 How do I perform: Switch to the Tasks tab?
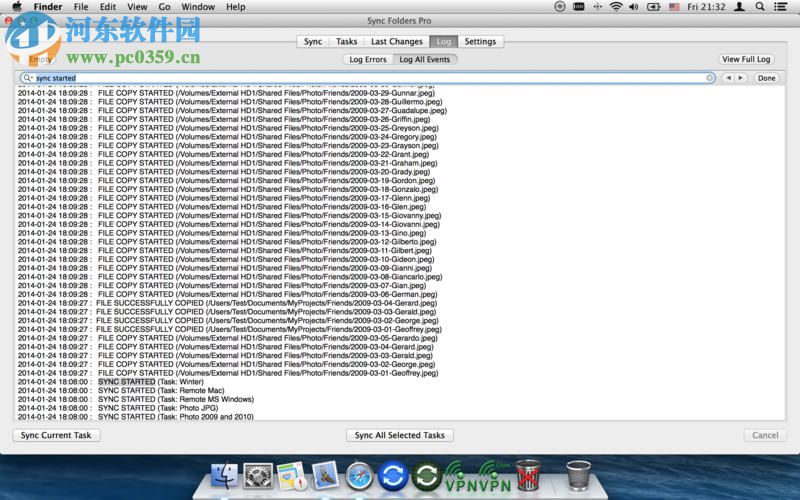point(346,41)
